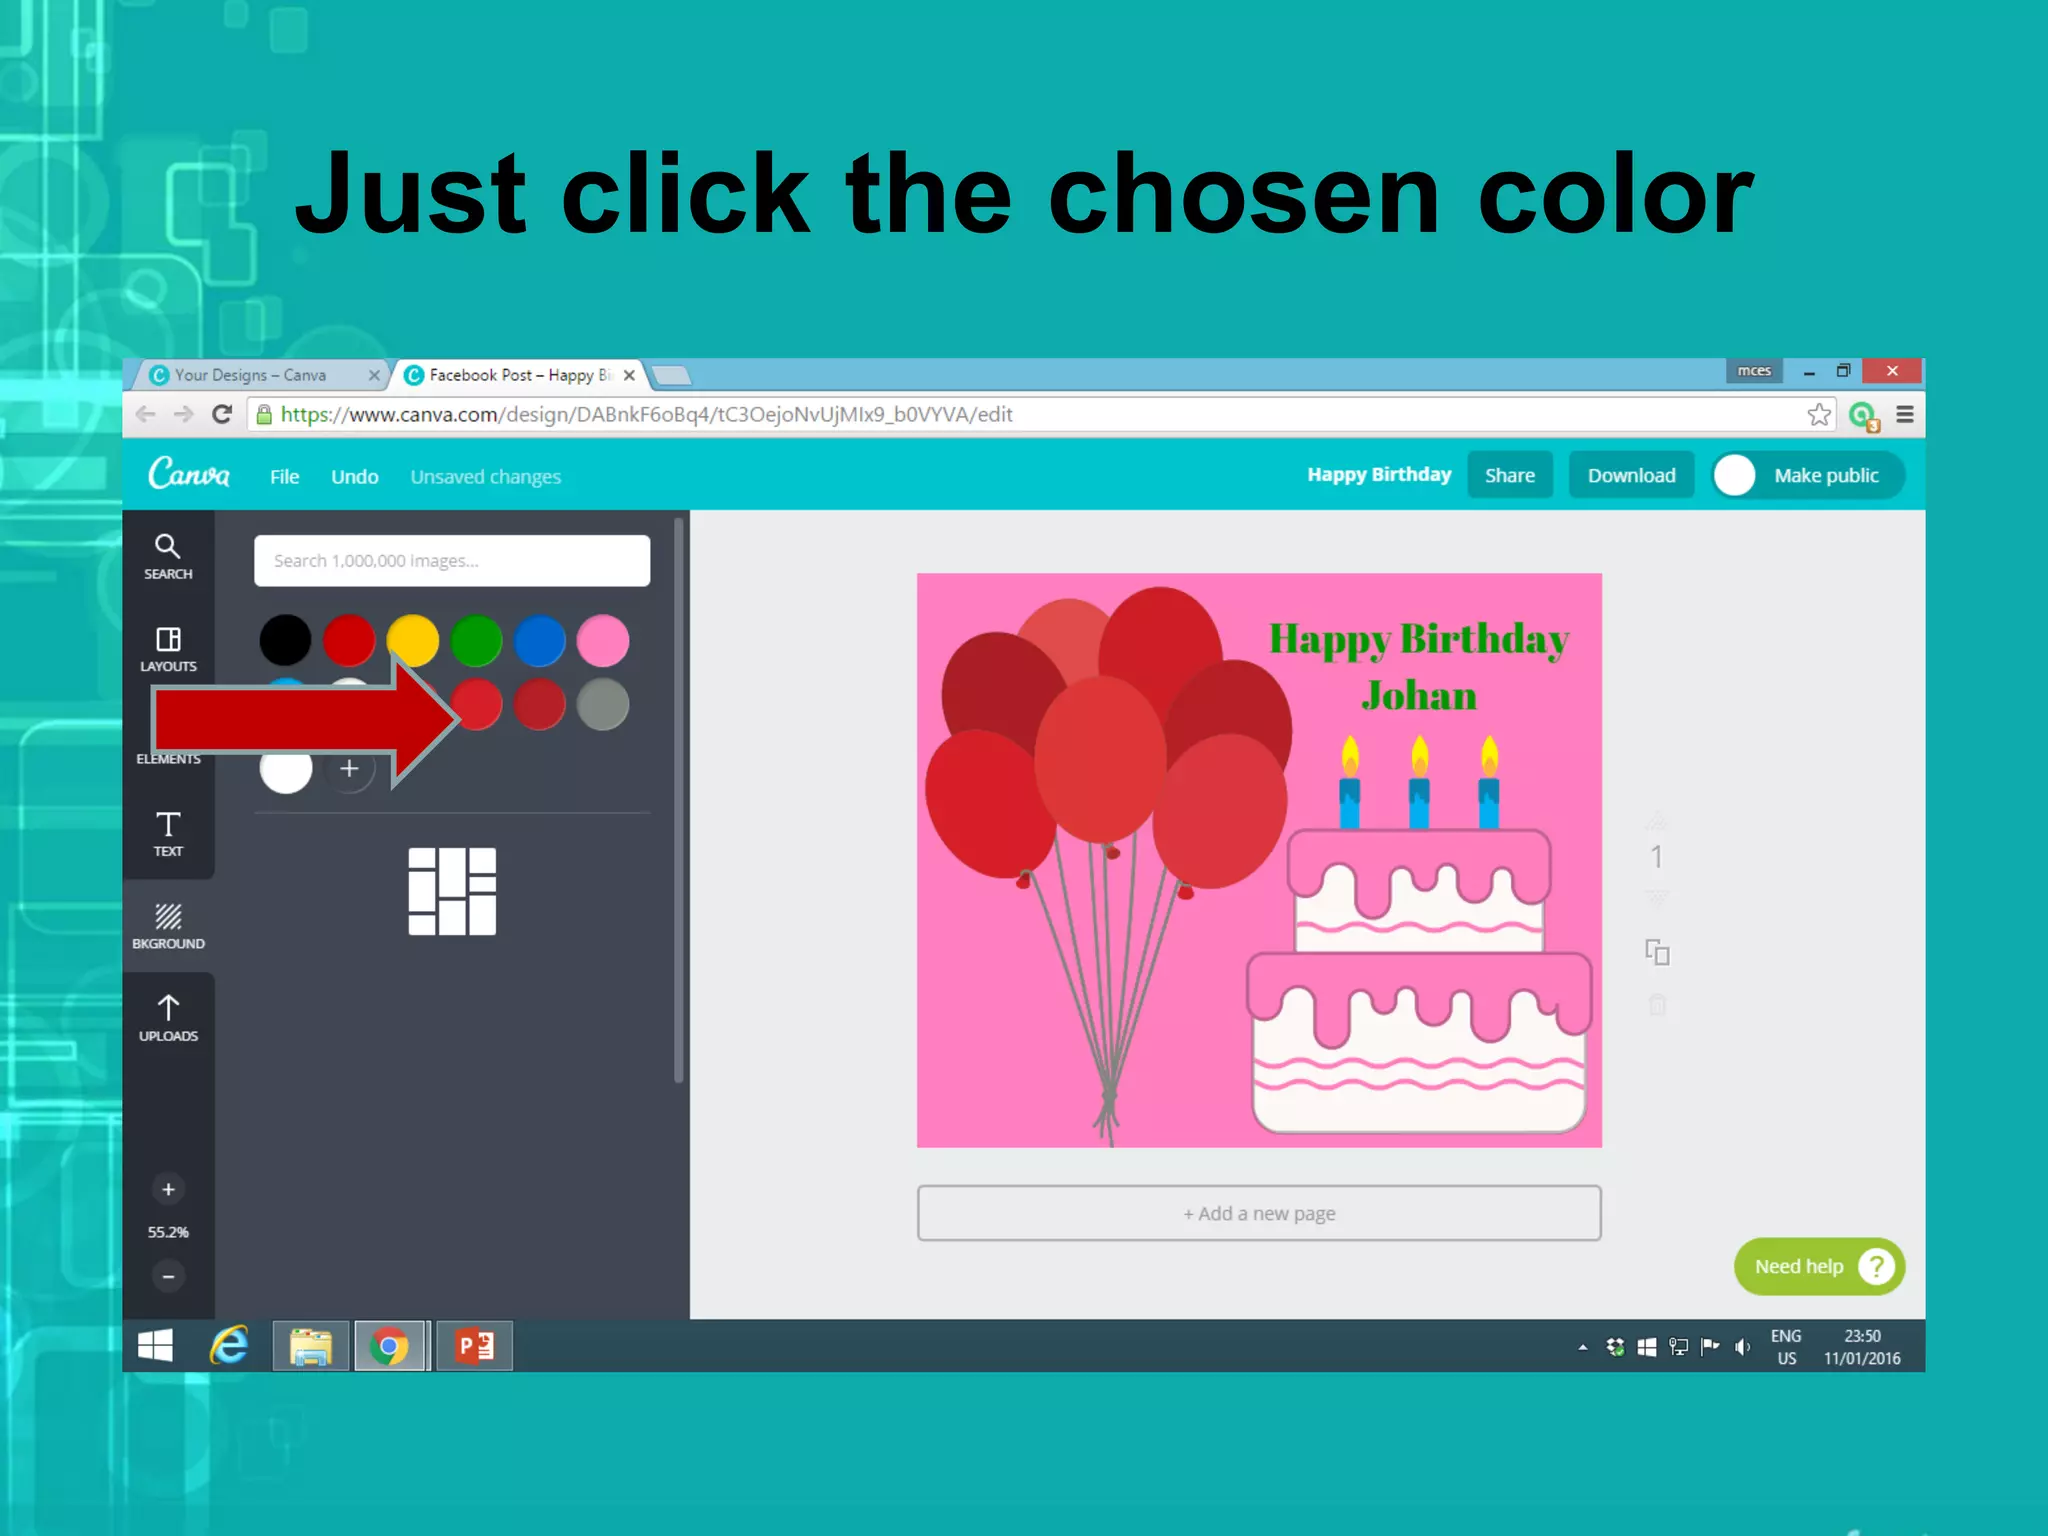Open a new browser tab

(671, 376)
